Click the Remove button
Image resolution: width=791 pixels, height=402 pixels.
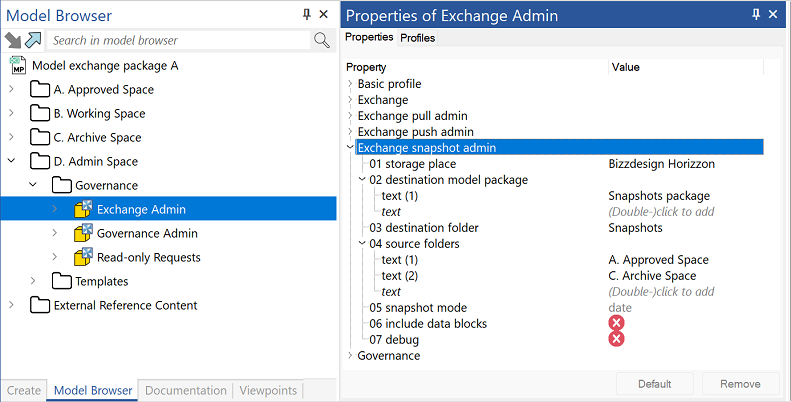pos(740,384)
